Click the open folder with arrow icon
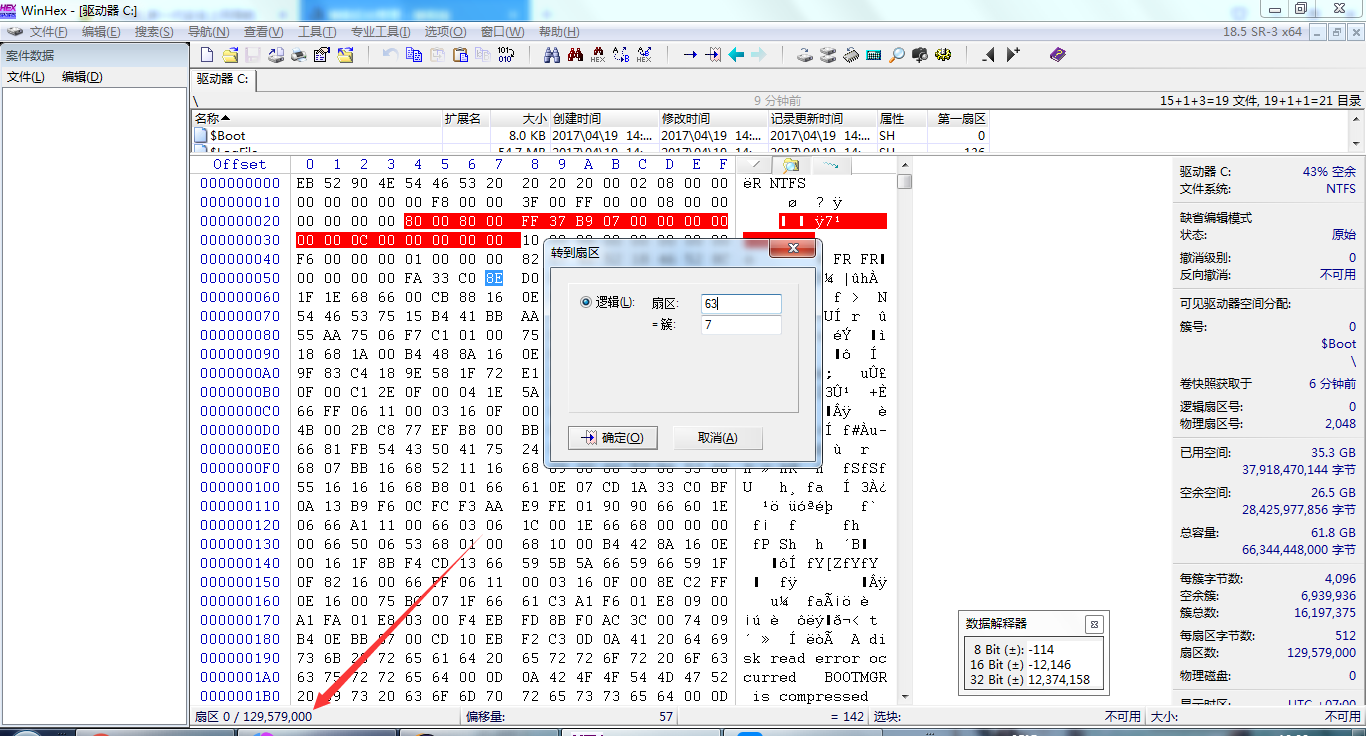The height and width of the screenshot is (736, 1366). coord(345,55)
